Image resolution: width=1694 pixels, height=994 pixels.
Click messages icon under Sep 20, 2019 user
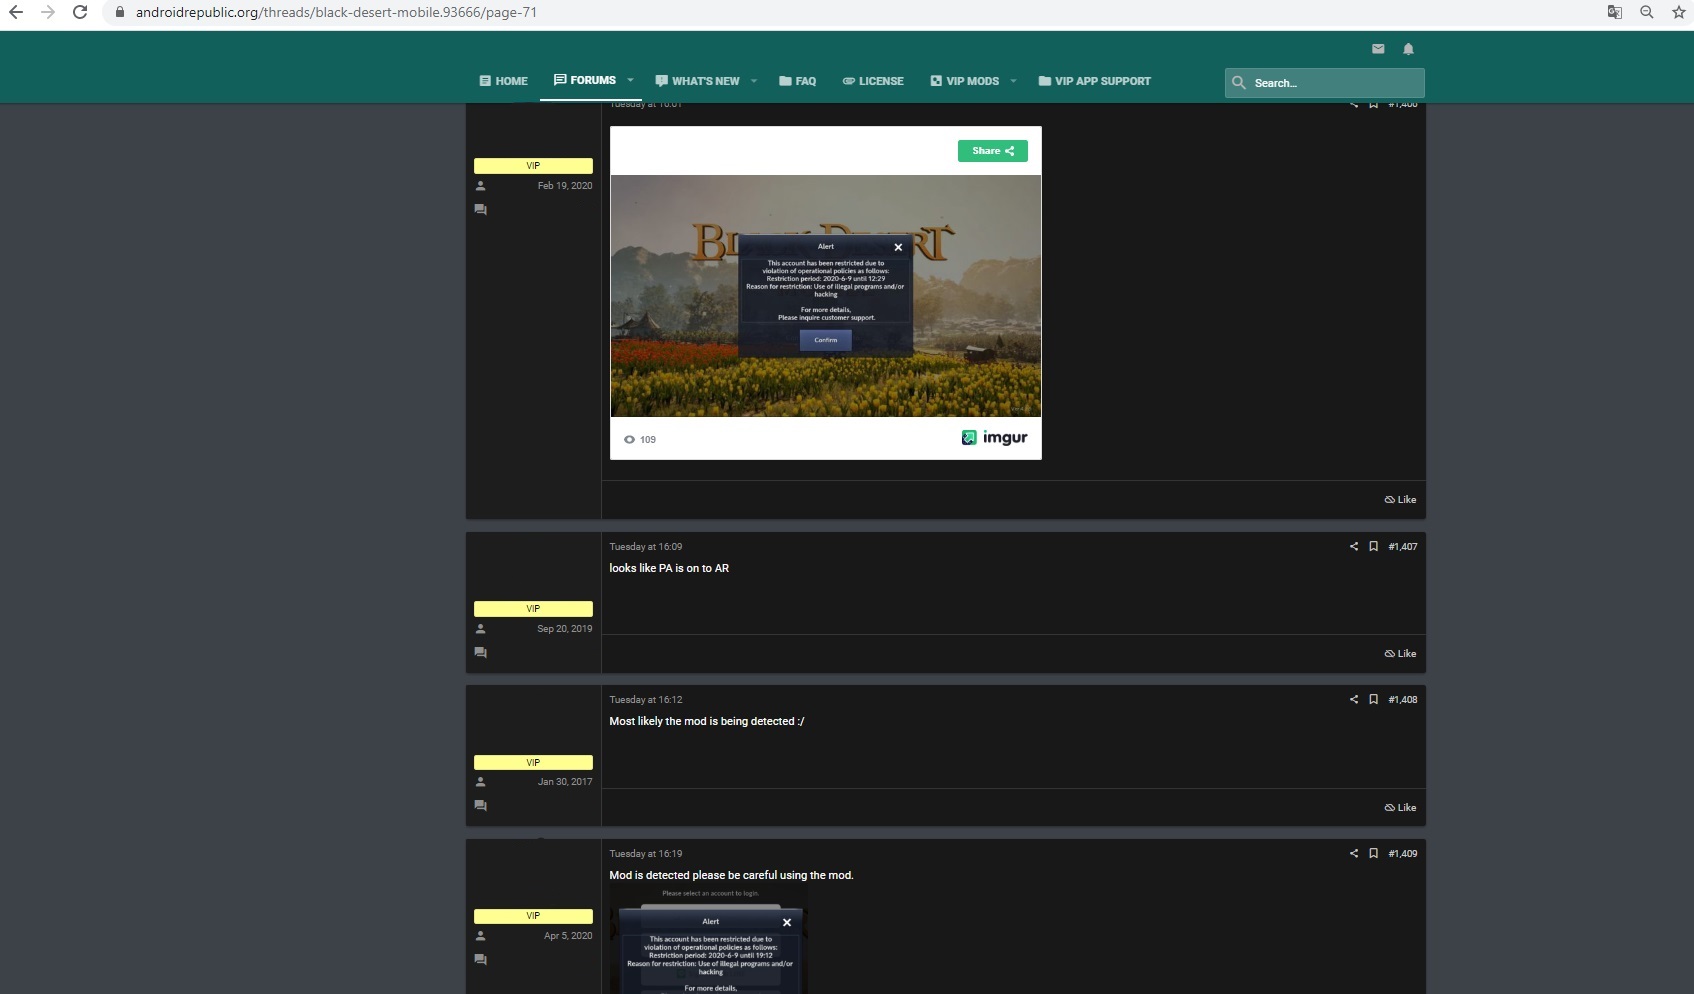(x=480, y=652)
